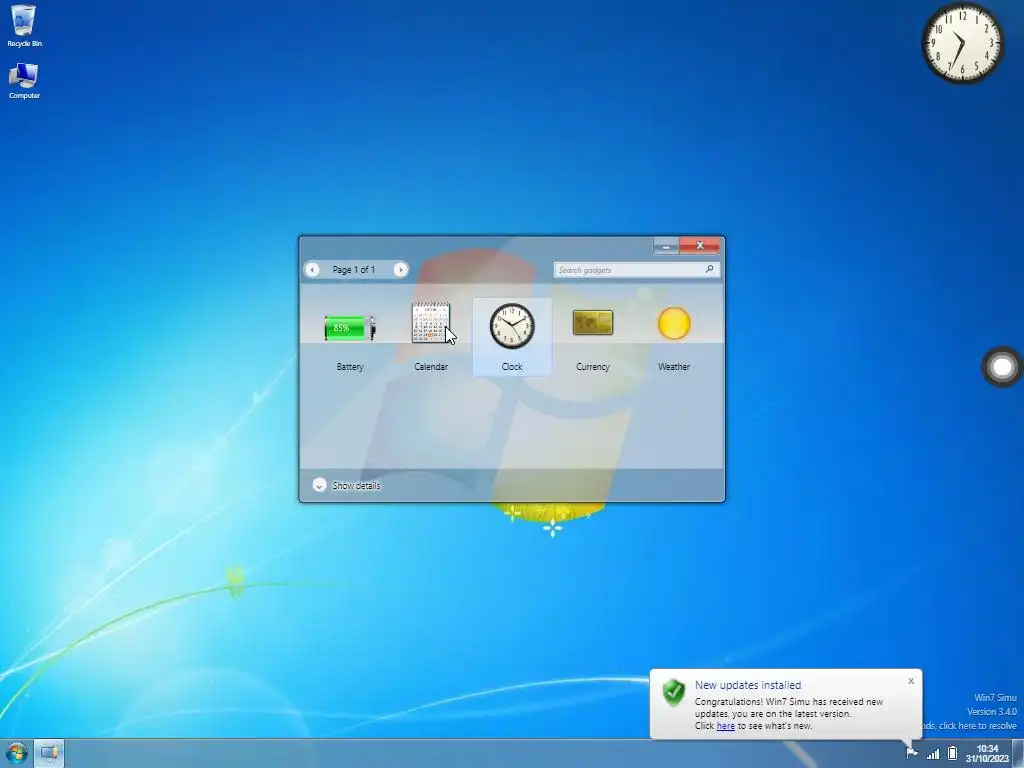
Task: Click the 'Weather' gadget label
Action: (x=674, y=367)
